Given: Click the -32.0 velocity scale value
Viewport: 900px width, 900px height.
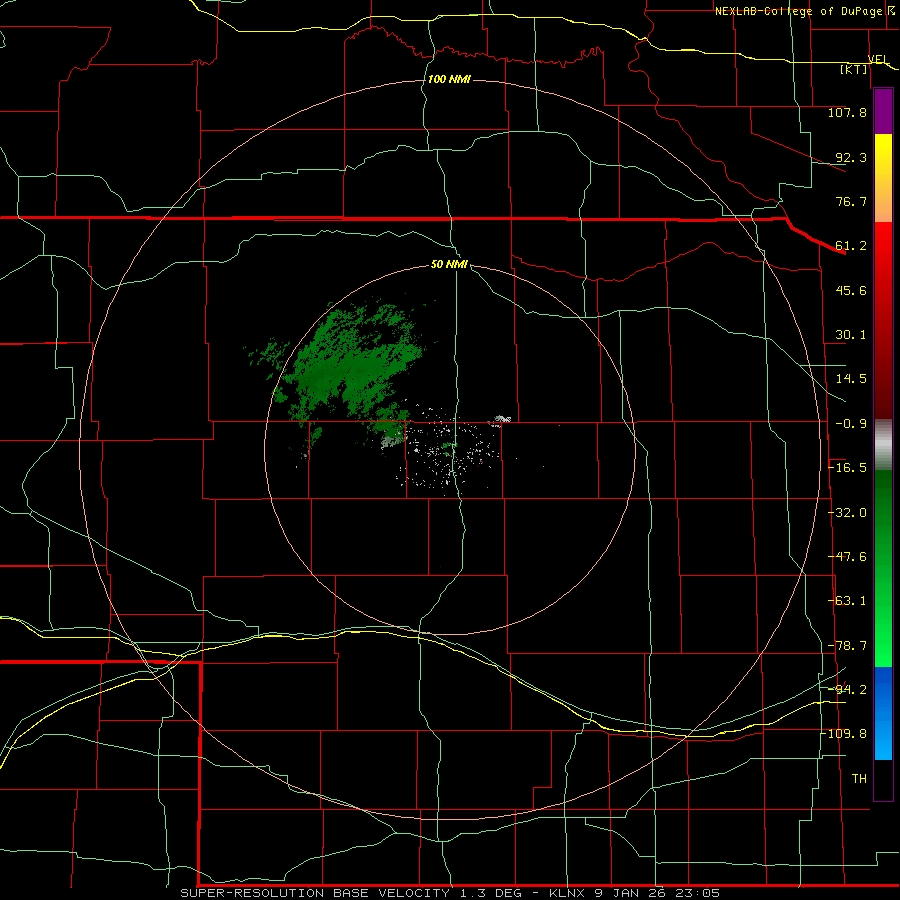Looking at the screenshot, I should tap(847, 513).
